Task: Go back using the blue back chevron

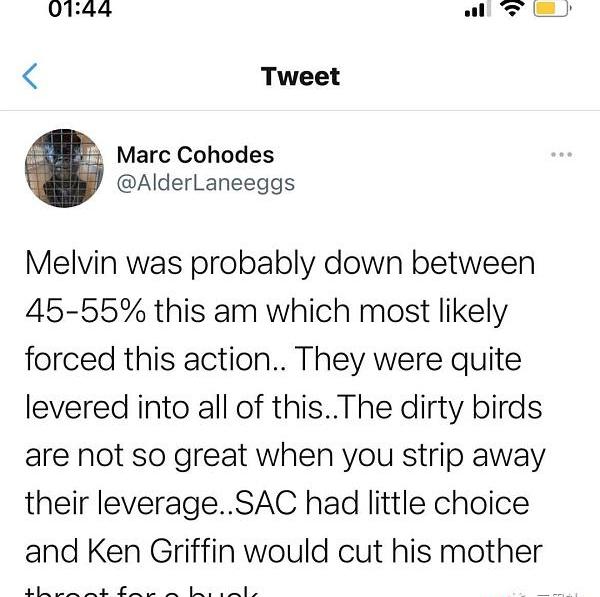Action: pos(30,76)
